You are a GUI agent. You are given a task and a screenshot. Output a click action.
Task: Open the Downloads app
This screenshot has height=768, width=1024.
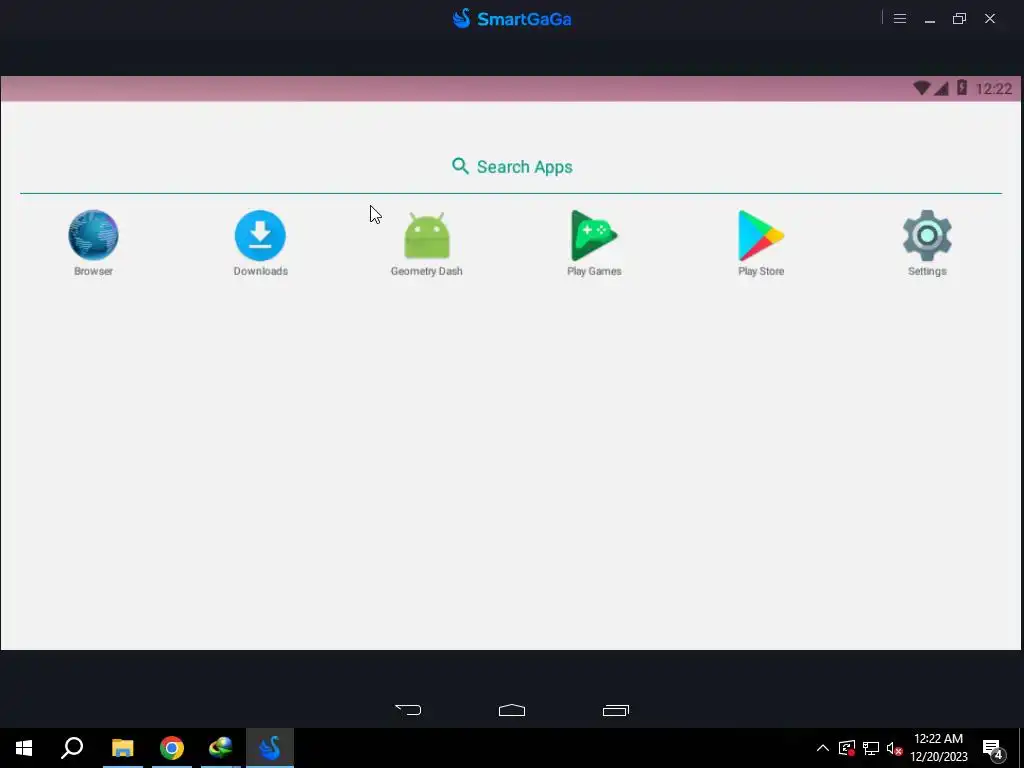click(260, 242)
